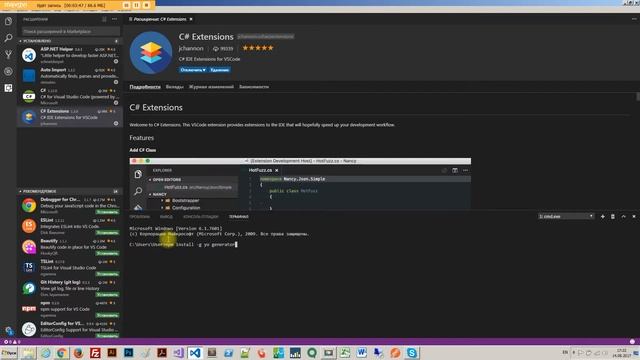The image size is (640, 360).
Task: Click the Visual Studio Code taskbar button
Action: [x=195, y=353]
